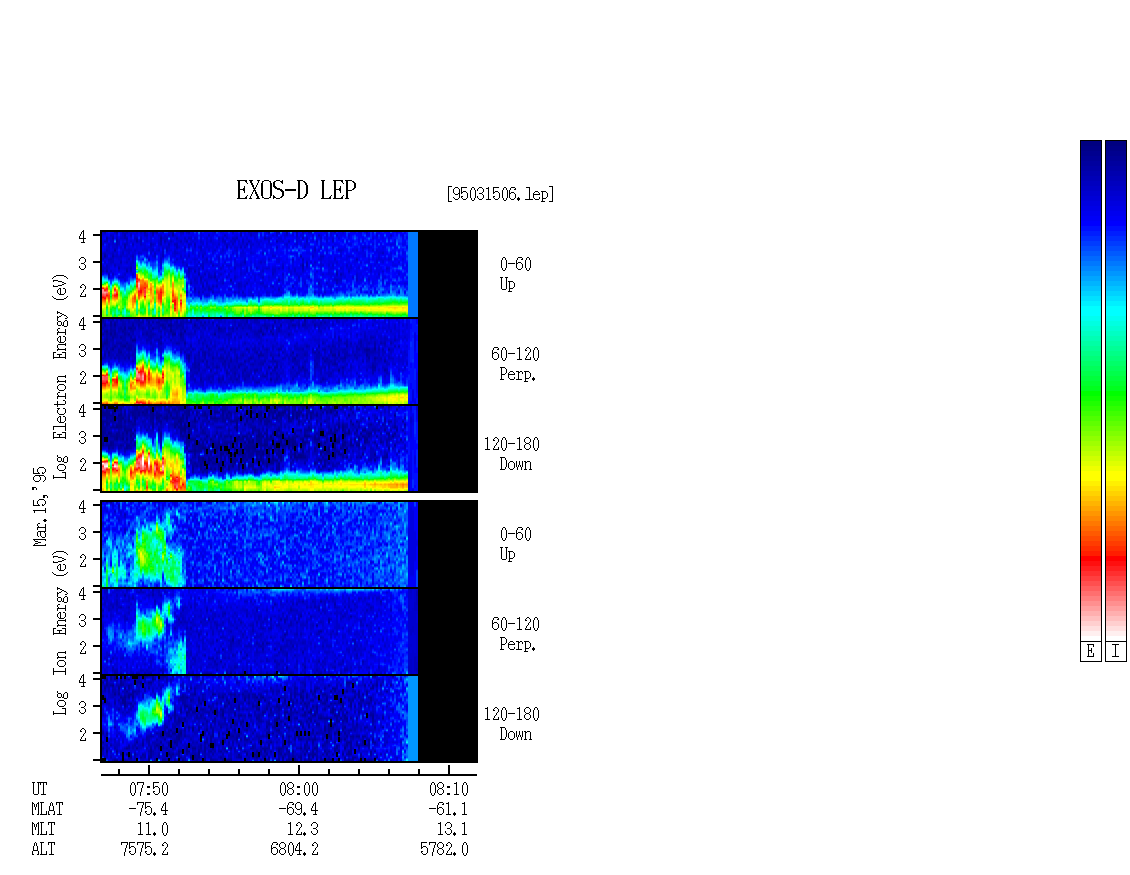Click the MLT value 11.0
This screenshot has width=1130, height=875.
153,830
